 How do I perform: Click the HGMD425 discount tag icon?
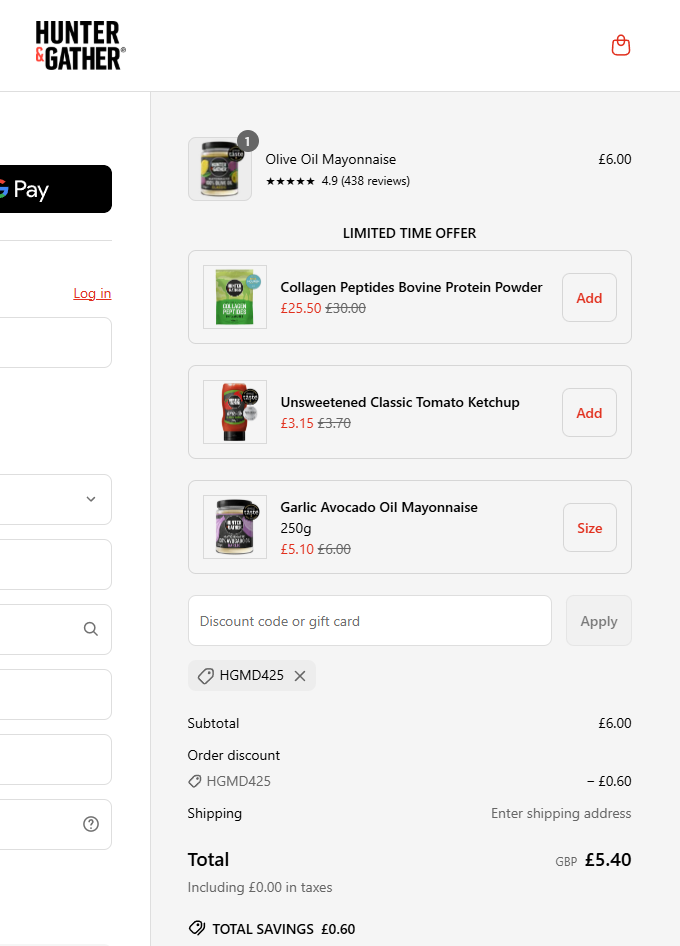(x=206, y=676)
